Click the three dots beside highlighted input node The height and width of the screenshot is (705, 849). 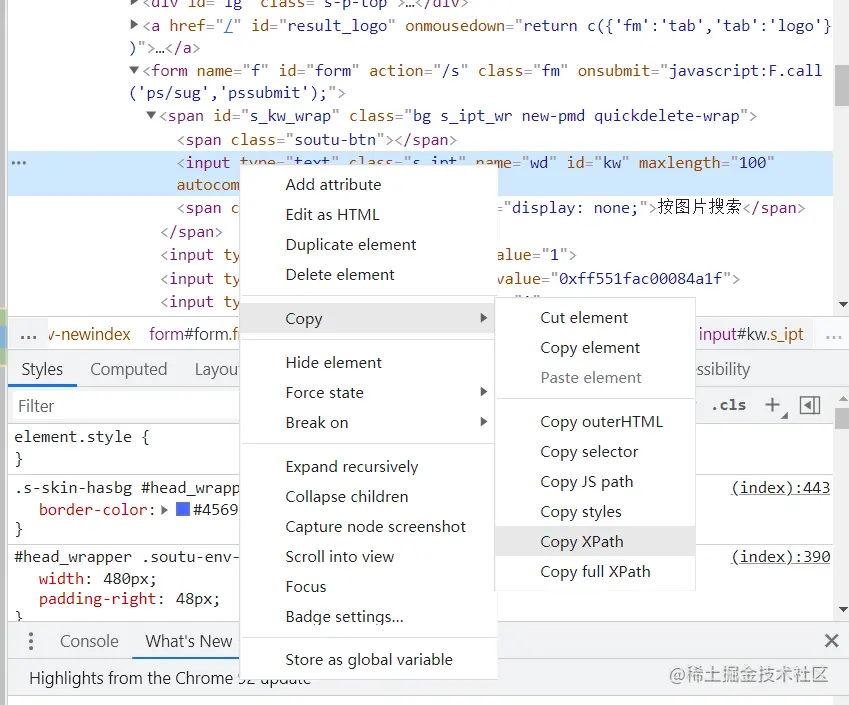19,162
